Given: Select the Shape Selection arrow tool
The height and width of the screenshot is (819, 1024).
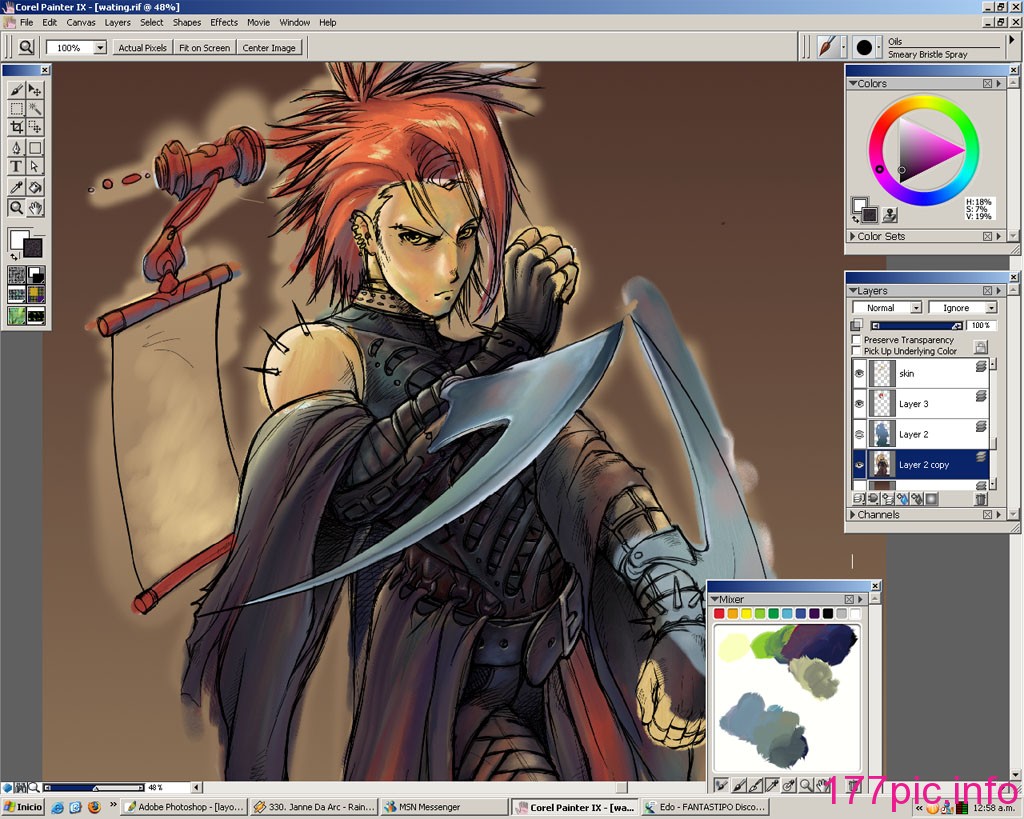Looking at the screenshot, I should pyautogui.click(x=35, y=167).
